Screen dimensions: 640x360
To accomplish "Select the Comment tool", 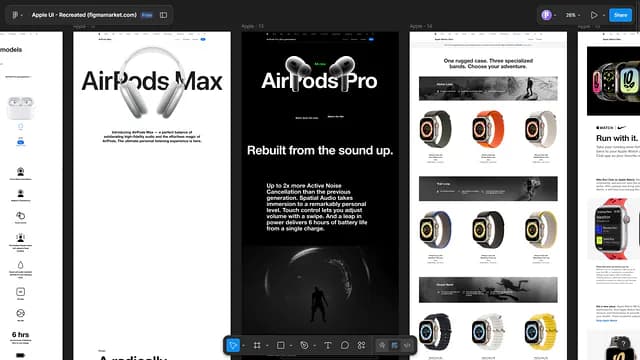I will coord(344,345).
